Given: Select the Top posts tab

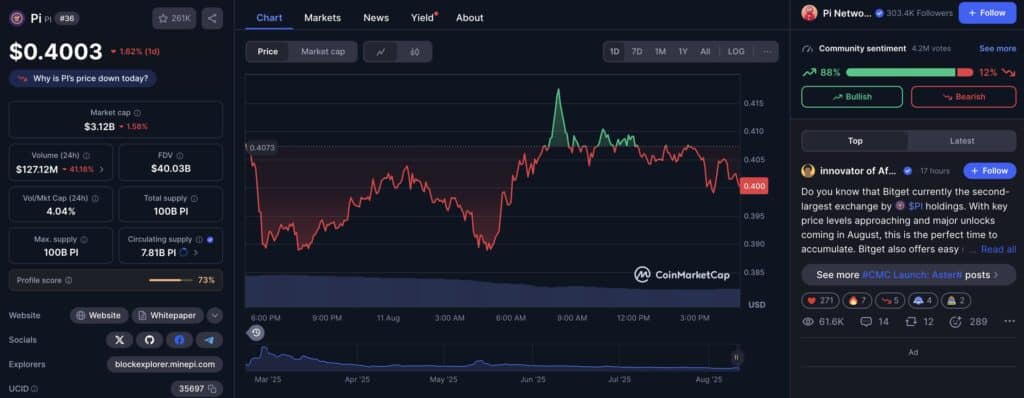Looking at the screenshot, I should [855, 141].
